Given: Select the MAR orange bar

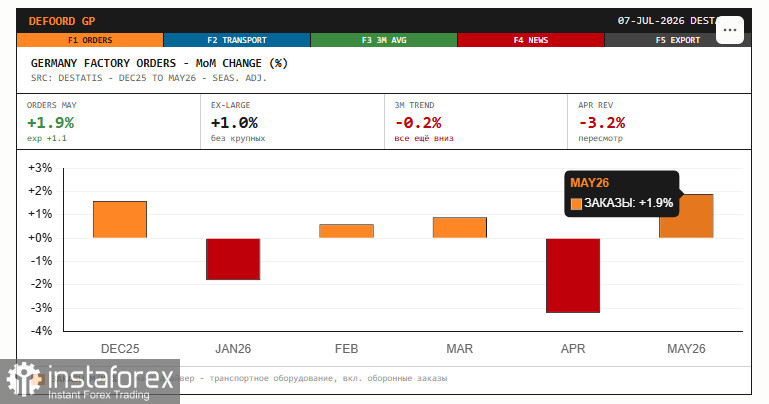Looking at the screenshot, I should click(x=460, y=227).
